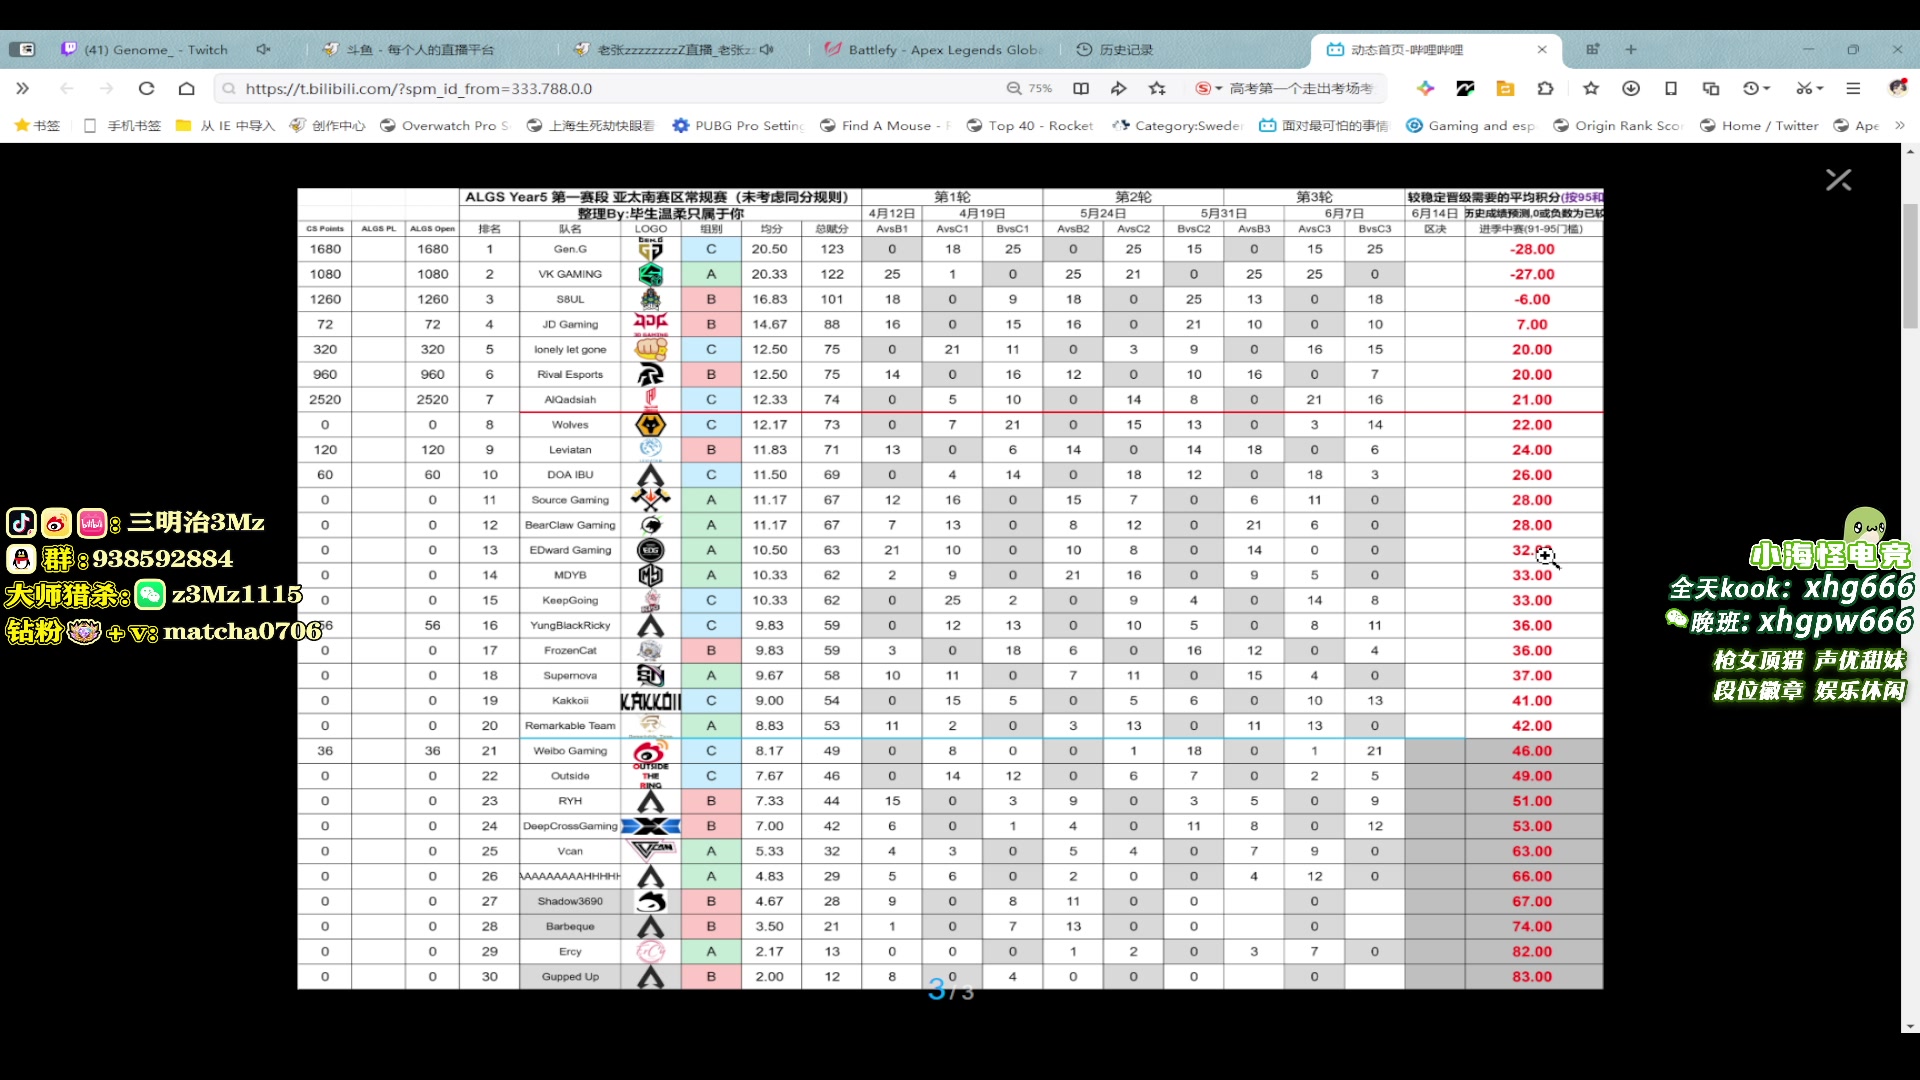1920x1080 pixels.
Task: Click the multi-window toolbar icon
Action: [x=1711, y=88]
